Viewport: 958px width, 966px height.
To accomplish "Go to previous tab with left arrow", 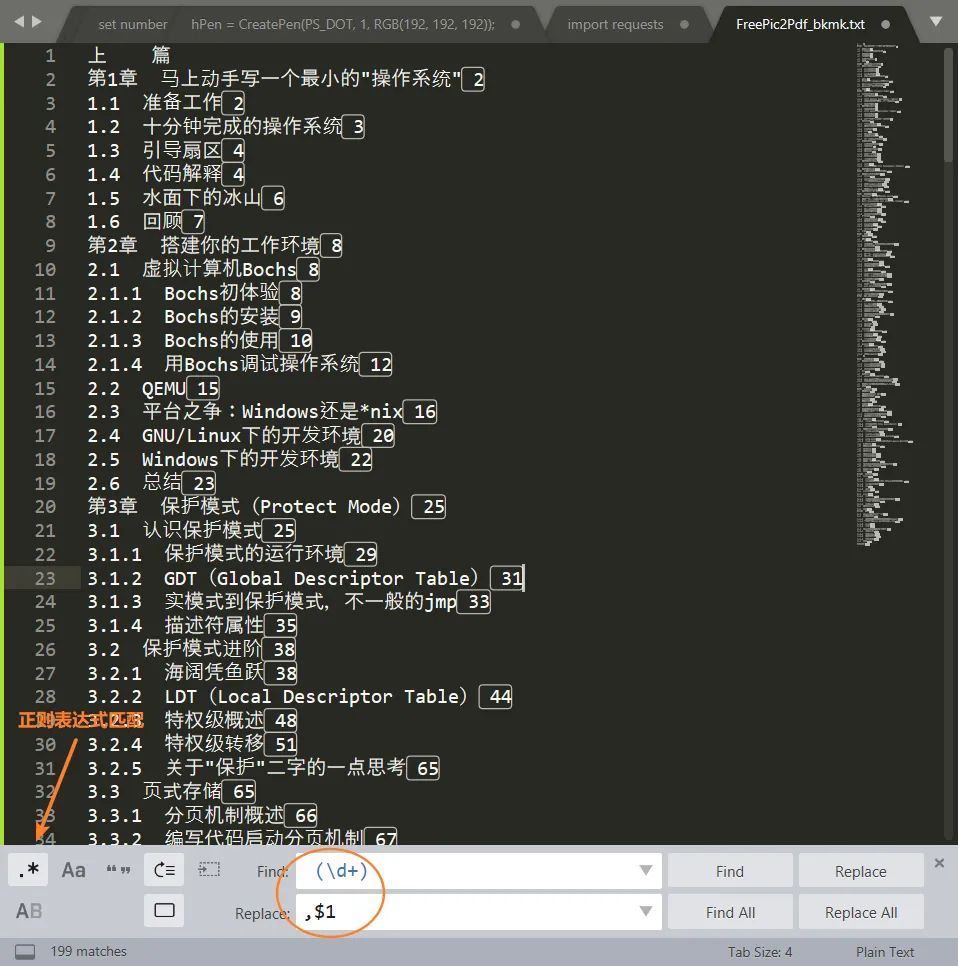I will (x=19, y=22).
